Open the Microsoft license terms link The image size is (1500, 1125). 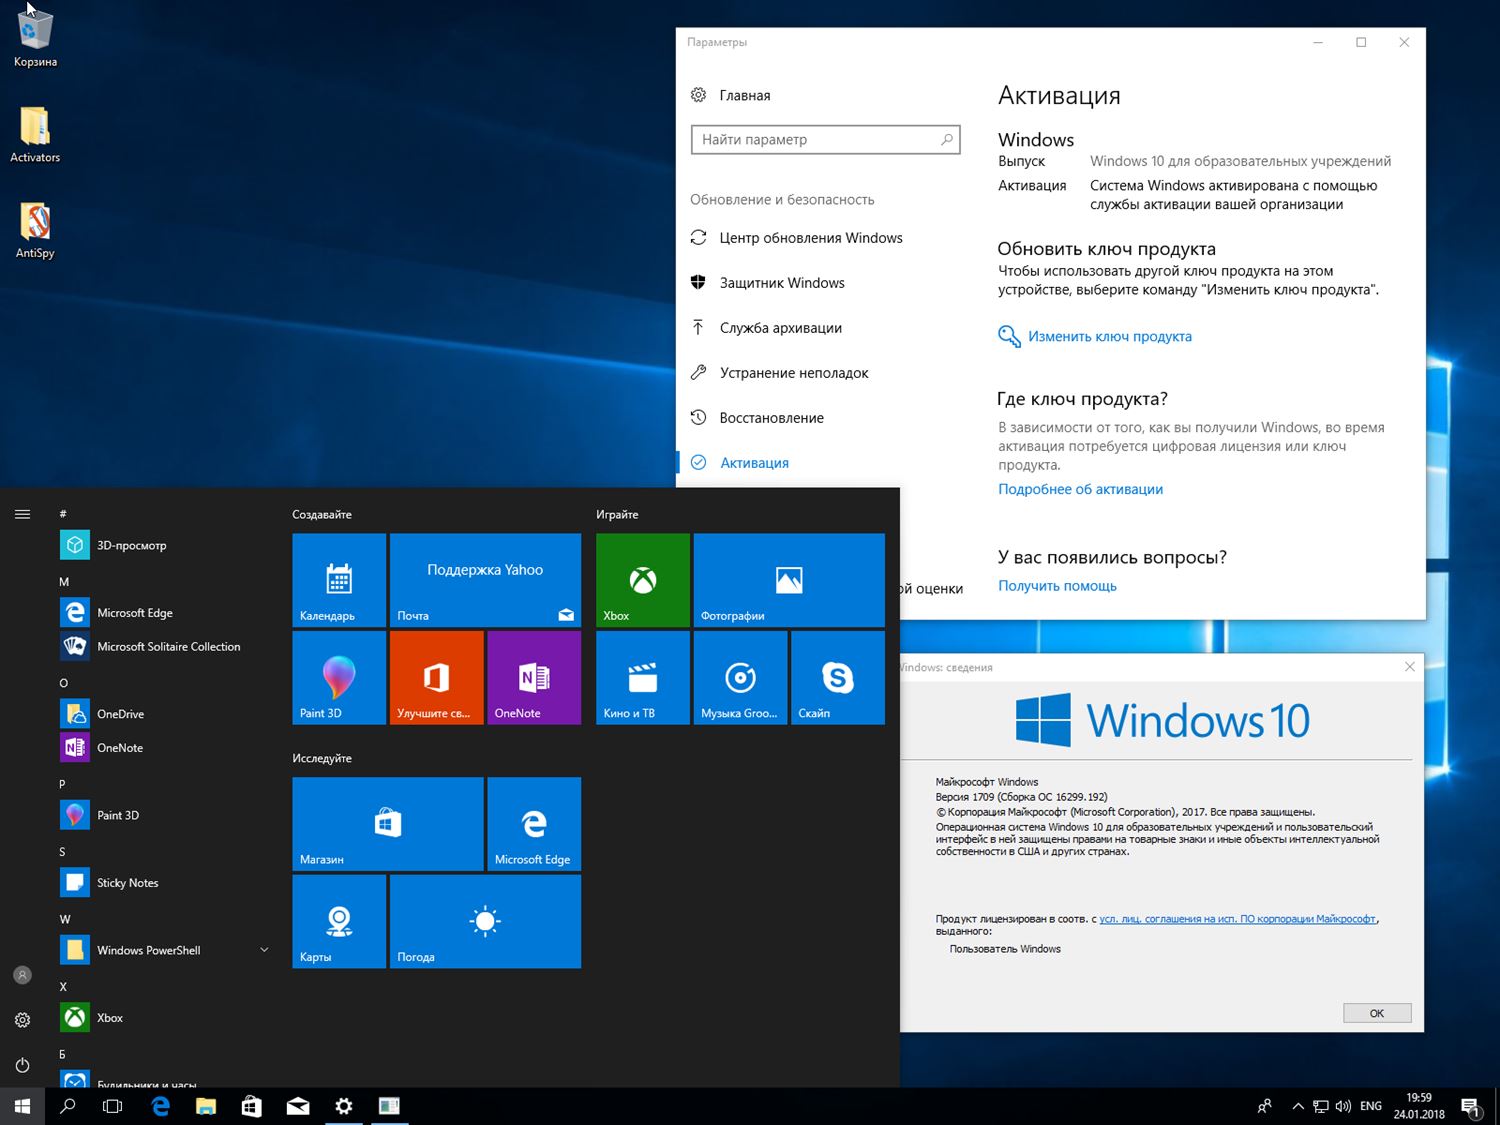(x=1237, y=919)
